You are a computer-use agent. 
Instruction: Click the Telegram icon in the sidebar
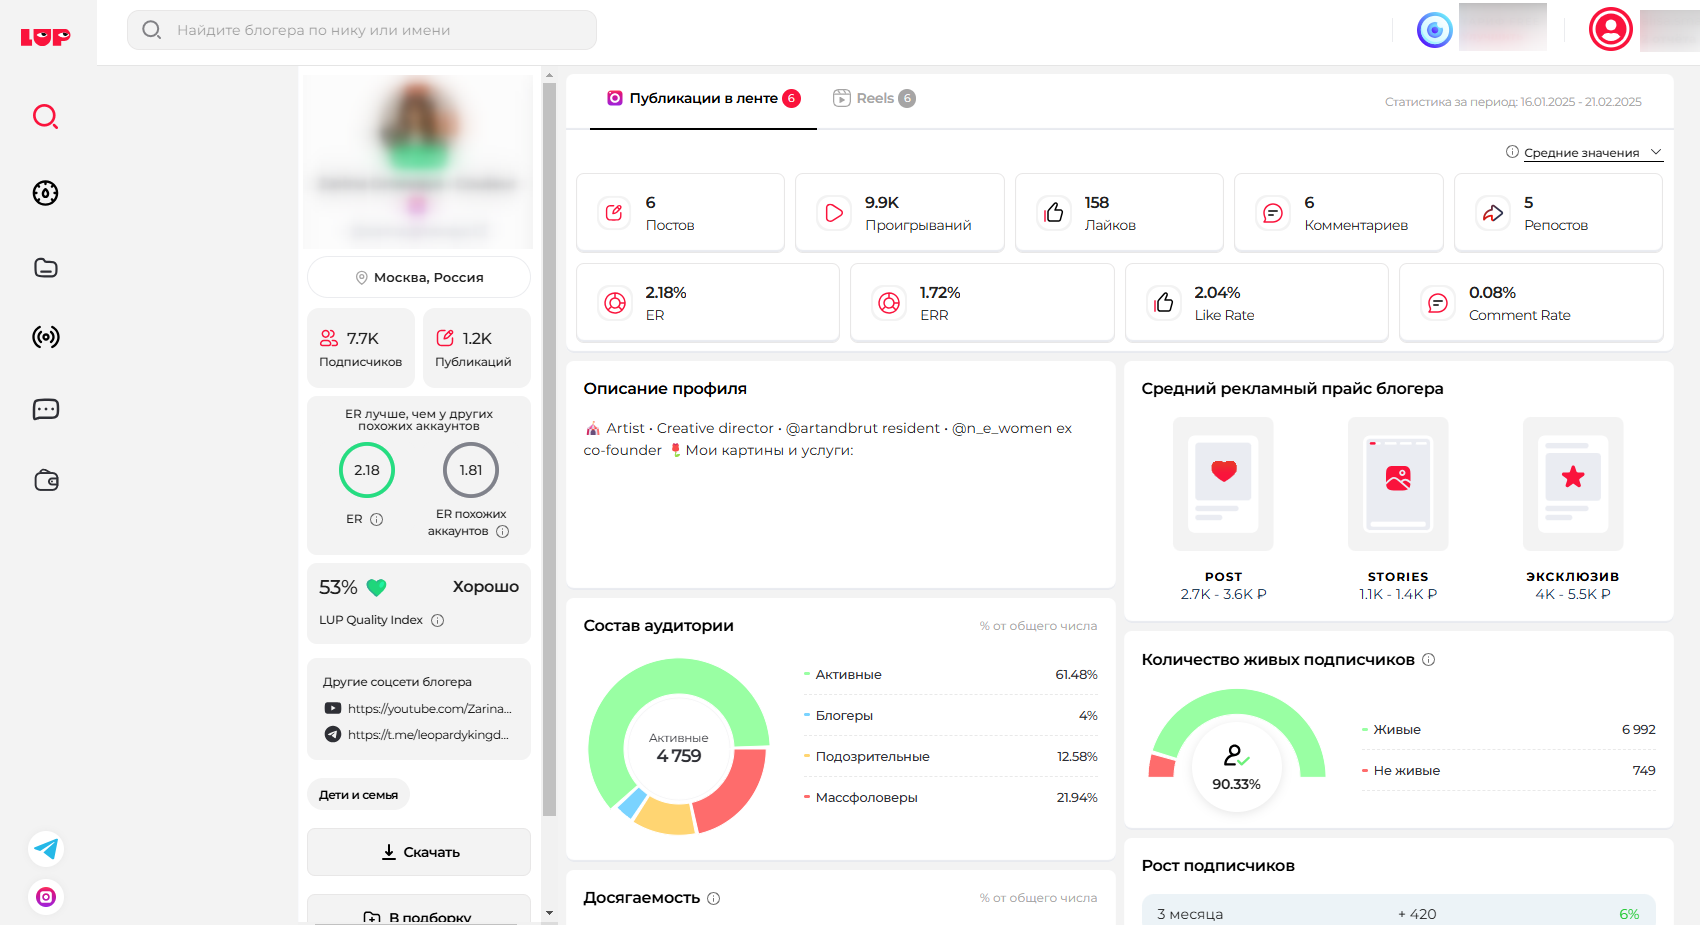point(46,849)
